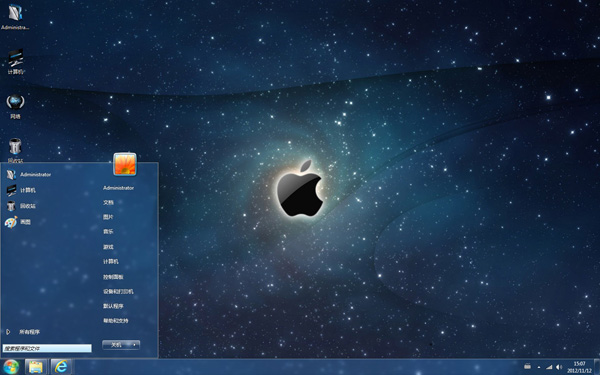Open 控制面板 Control Panel

click(x=113, y=277)
